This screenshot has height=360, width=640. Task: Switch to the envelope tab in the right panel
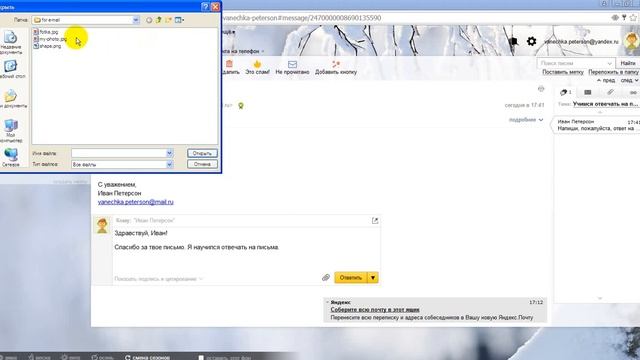tap(588, 92)
